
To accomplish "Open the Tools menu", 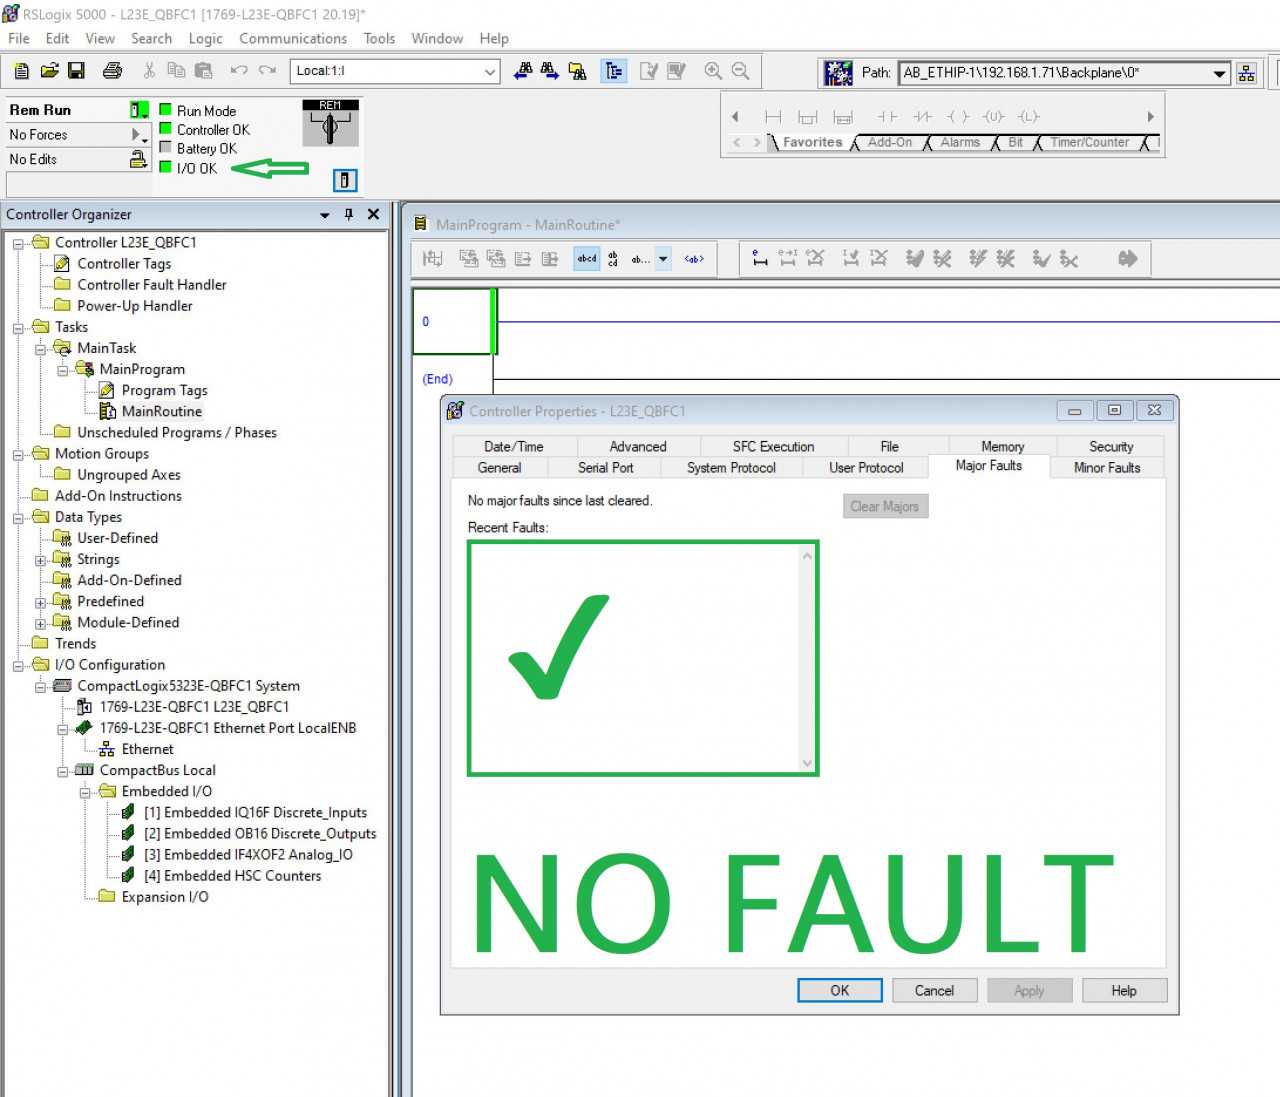I will 379,38.
